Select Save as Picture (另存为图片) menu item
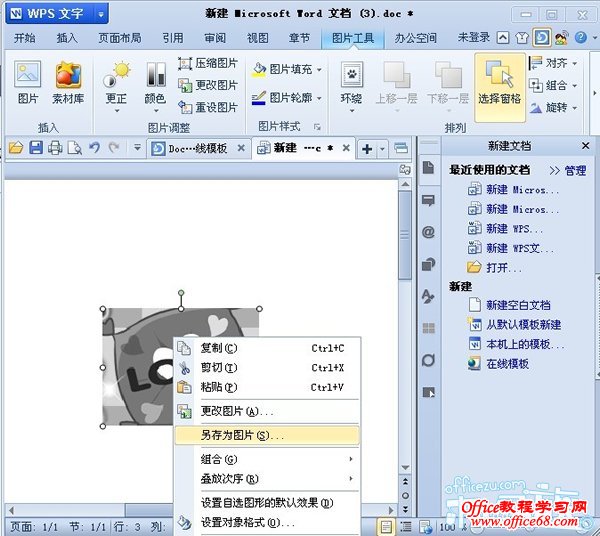The width and height of the screenshot is (600, 536). [242, 435]
